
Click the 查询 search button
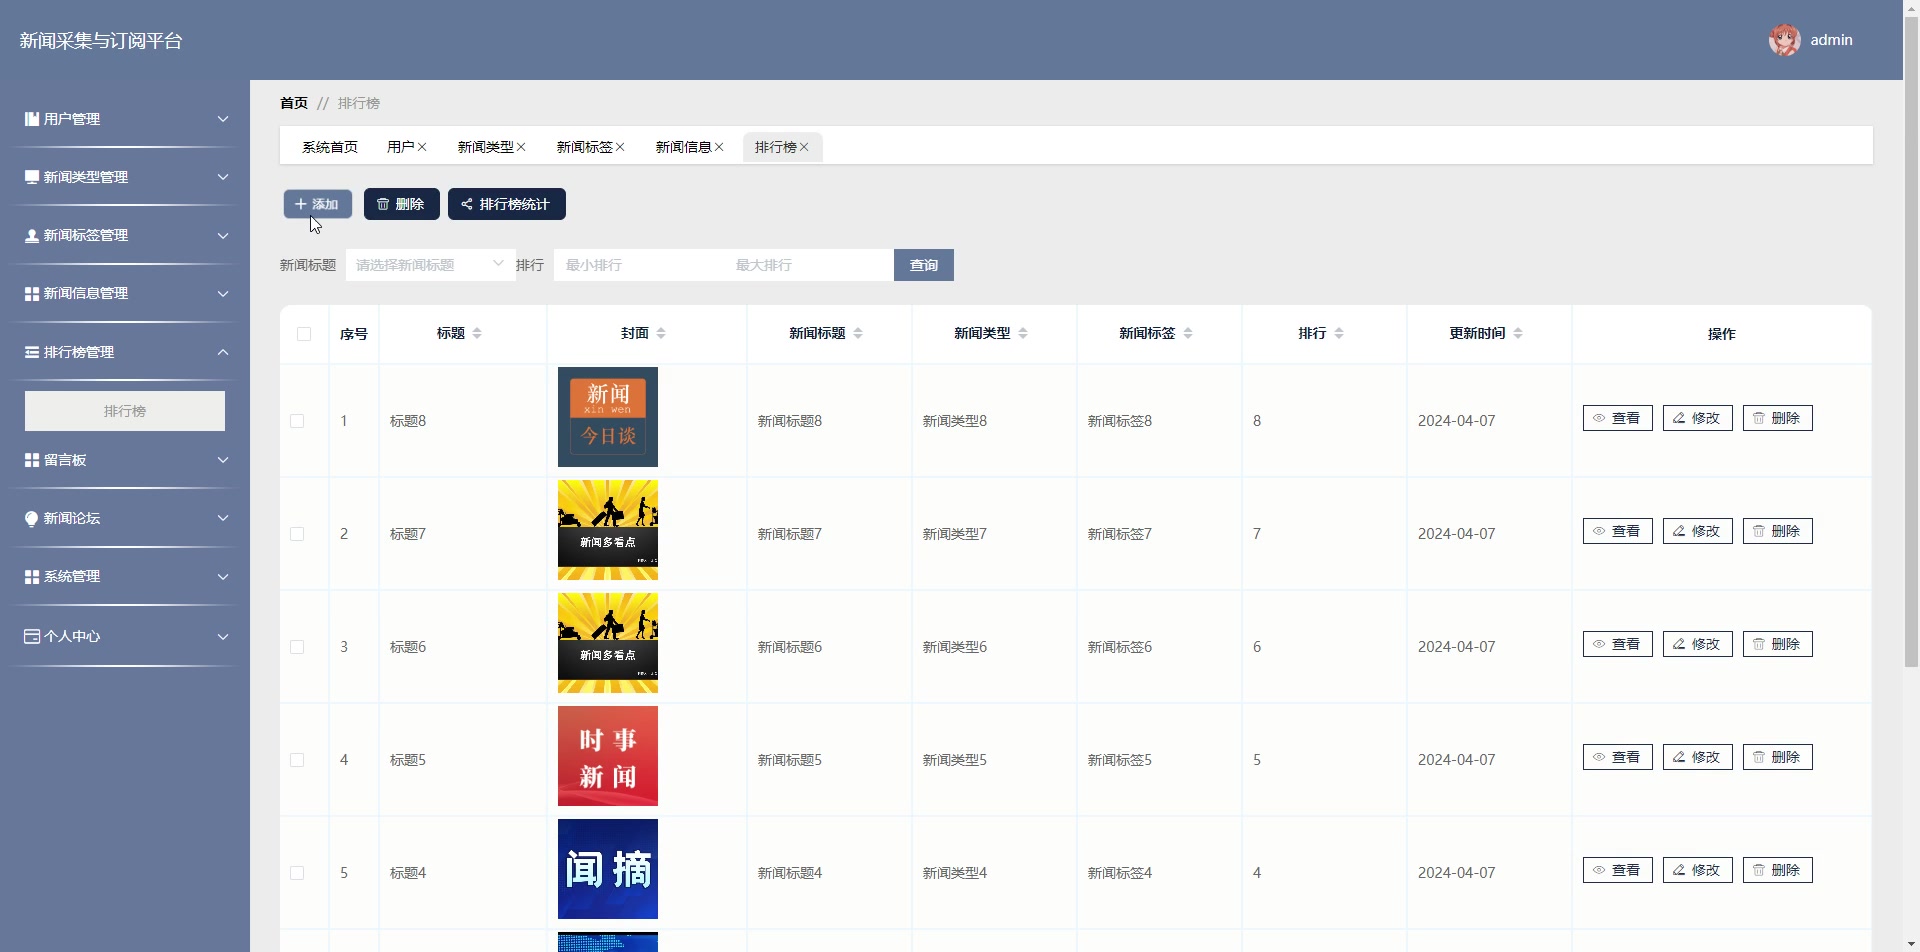click(924, 265)
